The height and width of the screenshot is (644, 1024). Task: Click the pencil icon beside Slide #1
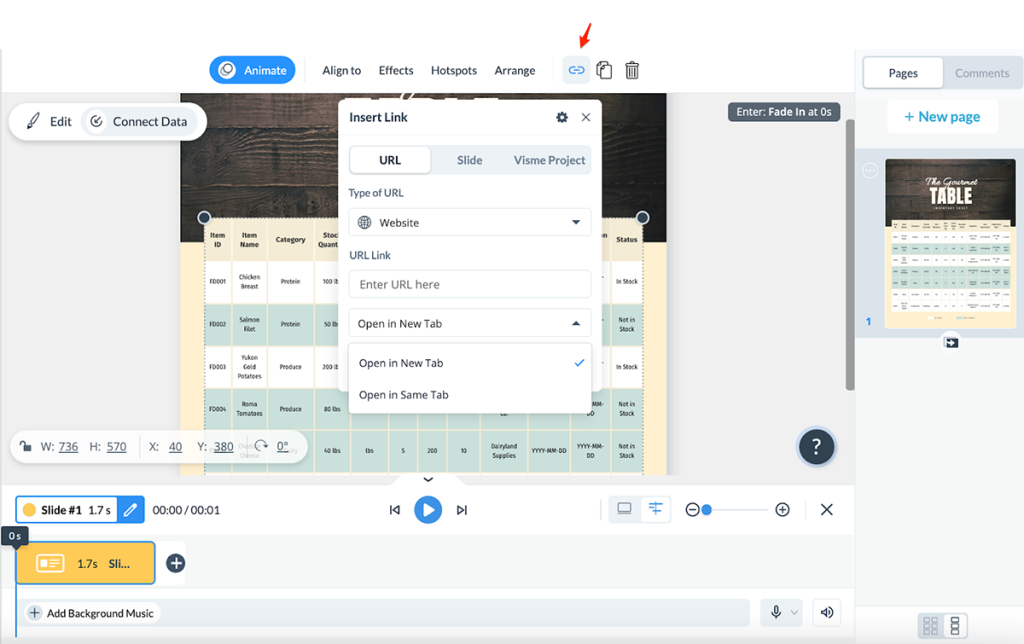click(130, 510)
